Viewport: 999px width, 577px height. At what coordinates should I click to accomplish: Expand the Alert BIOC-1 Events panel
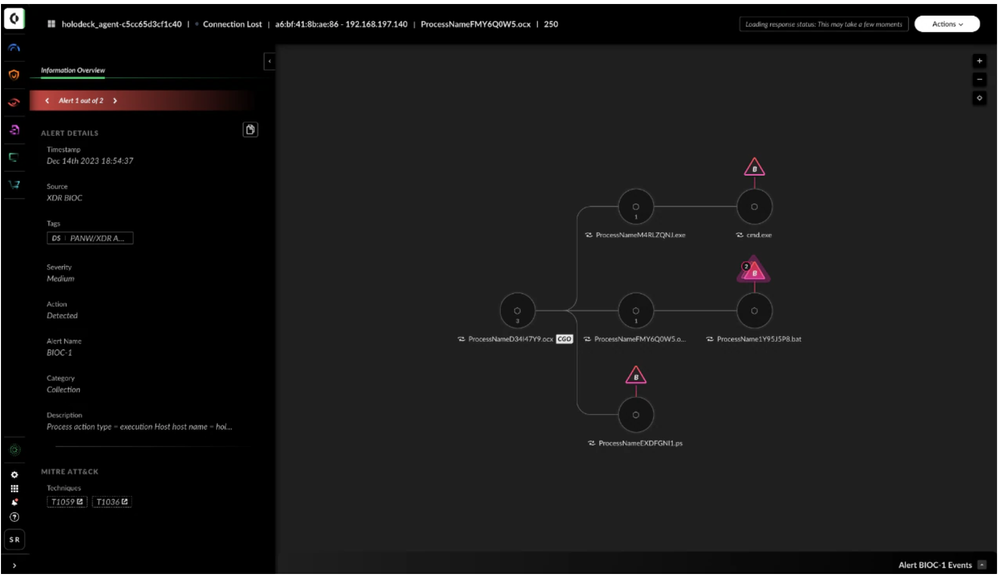point(982,565)
